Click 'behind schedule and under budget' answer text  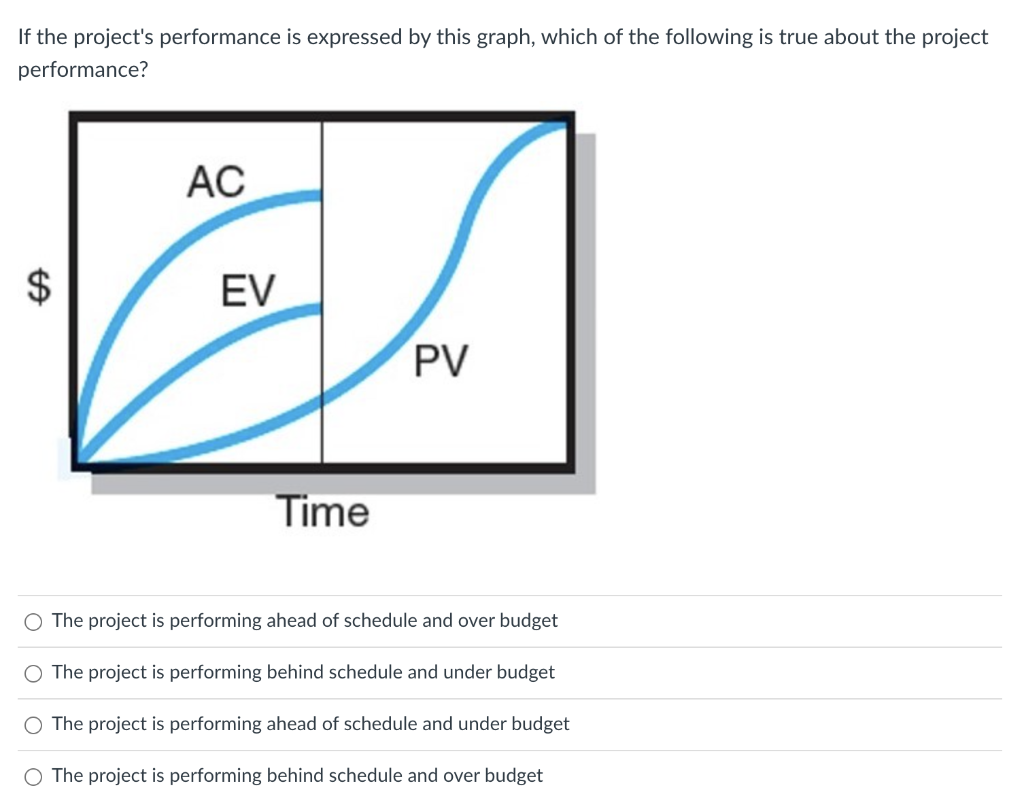click(302, 672)
